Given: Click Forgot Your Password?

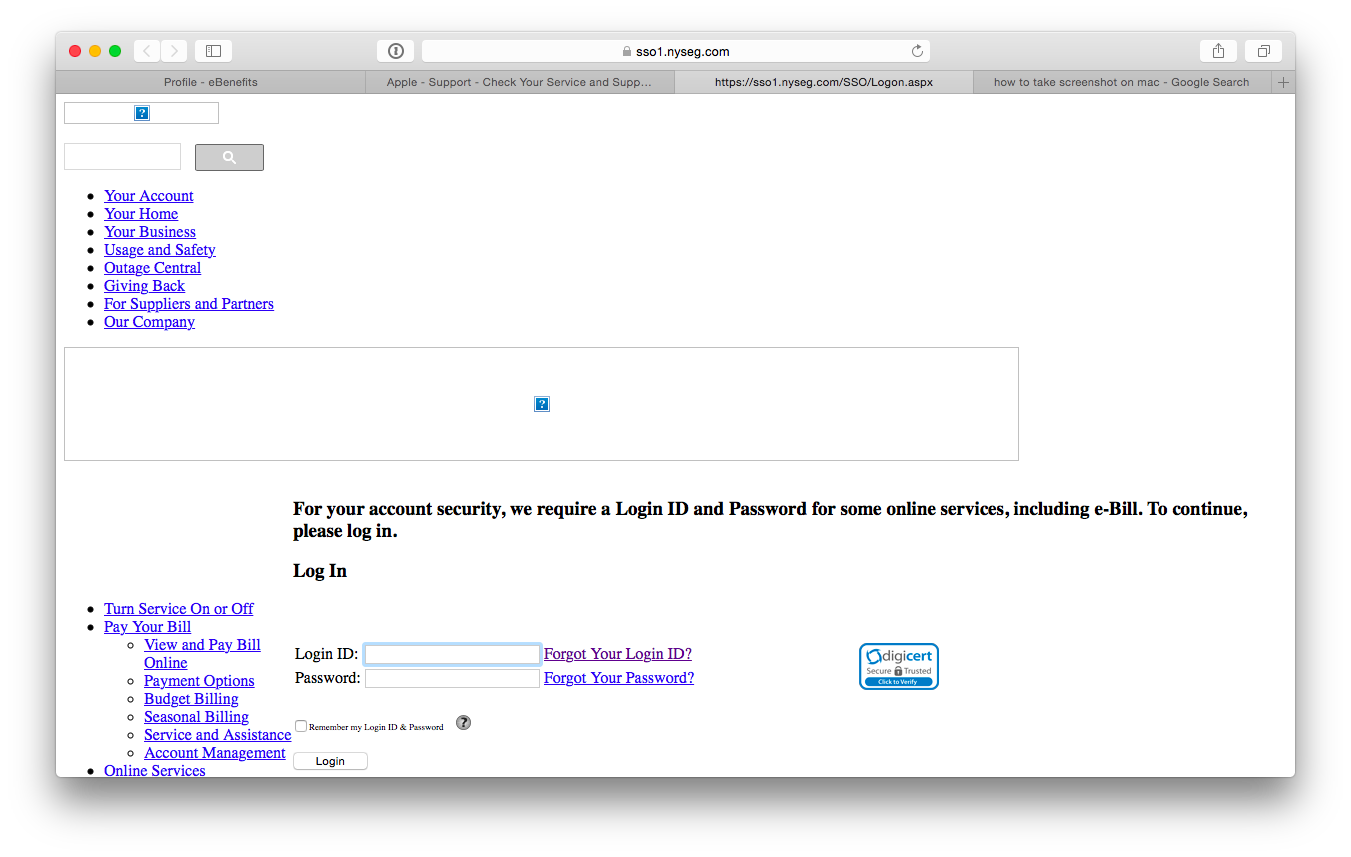Looking at the screenshot, I should coord(619,678).
